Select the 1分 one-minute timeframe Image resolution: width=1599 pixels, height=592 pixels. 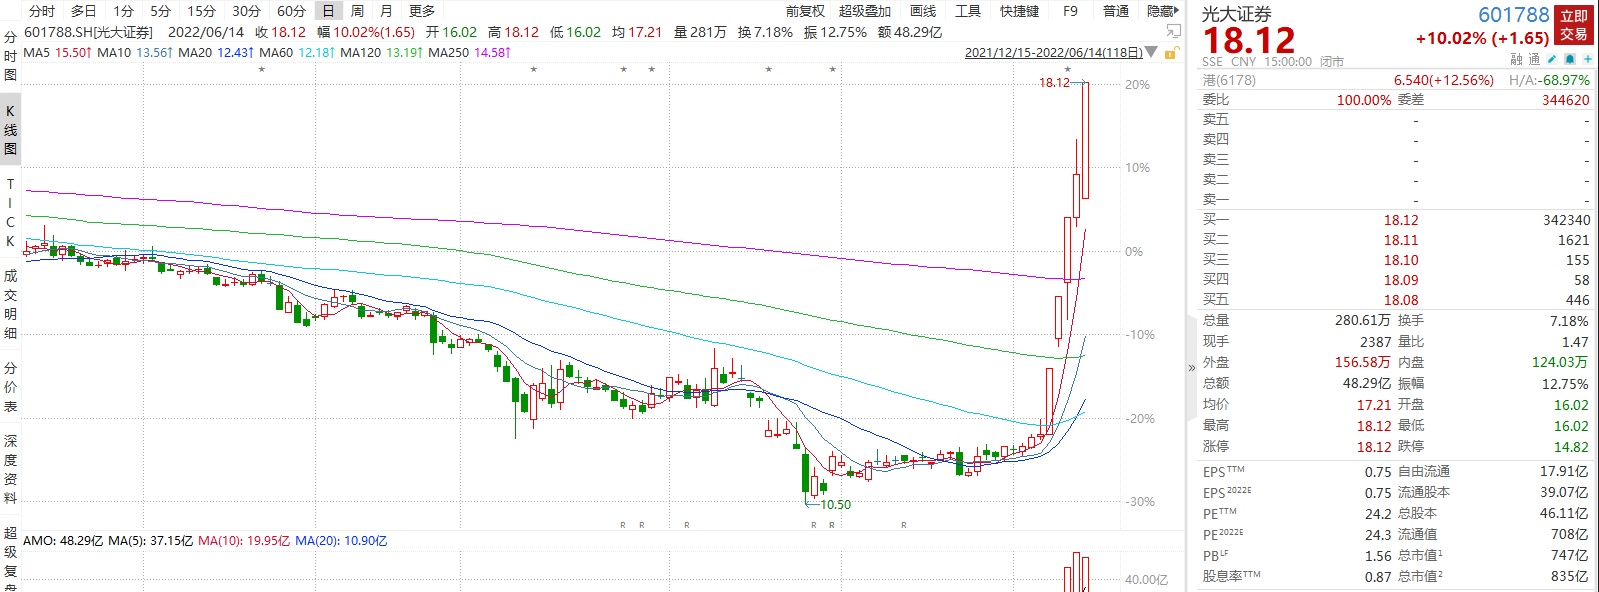pyautogui.click(x=123, y=11)
